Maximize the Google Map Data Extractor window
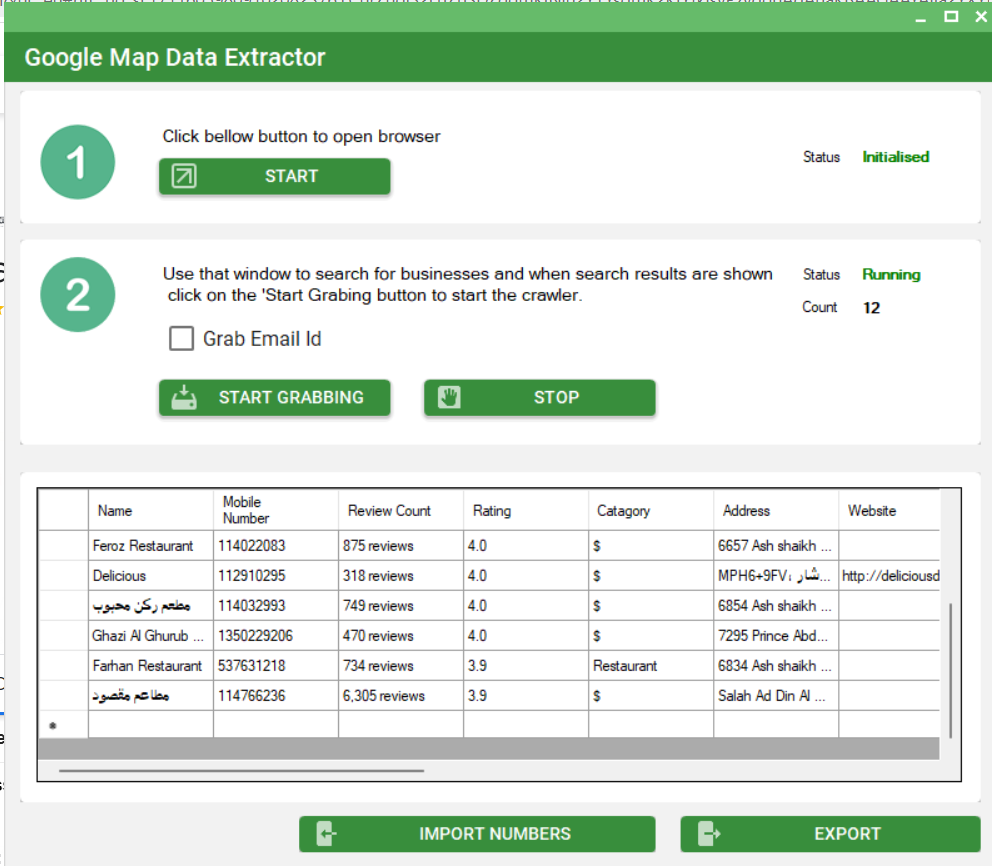Viewport: 992px width, 866px height. [951, 16]
